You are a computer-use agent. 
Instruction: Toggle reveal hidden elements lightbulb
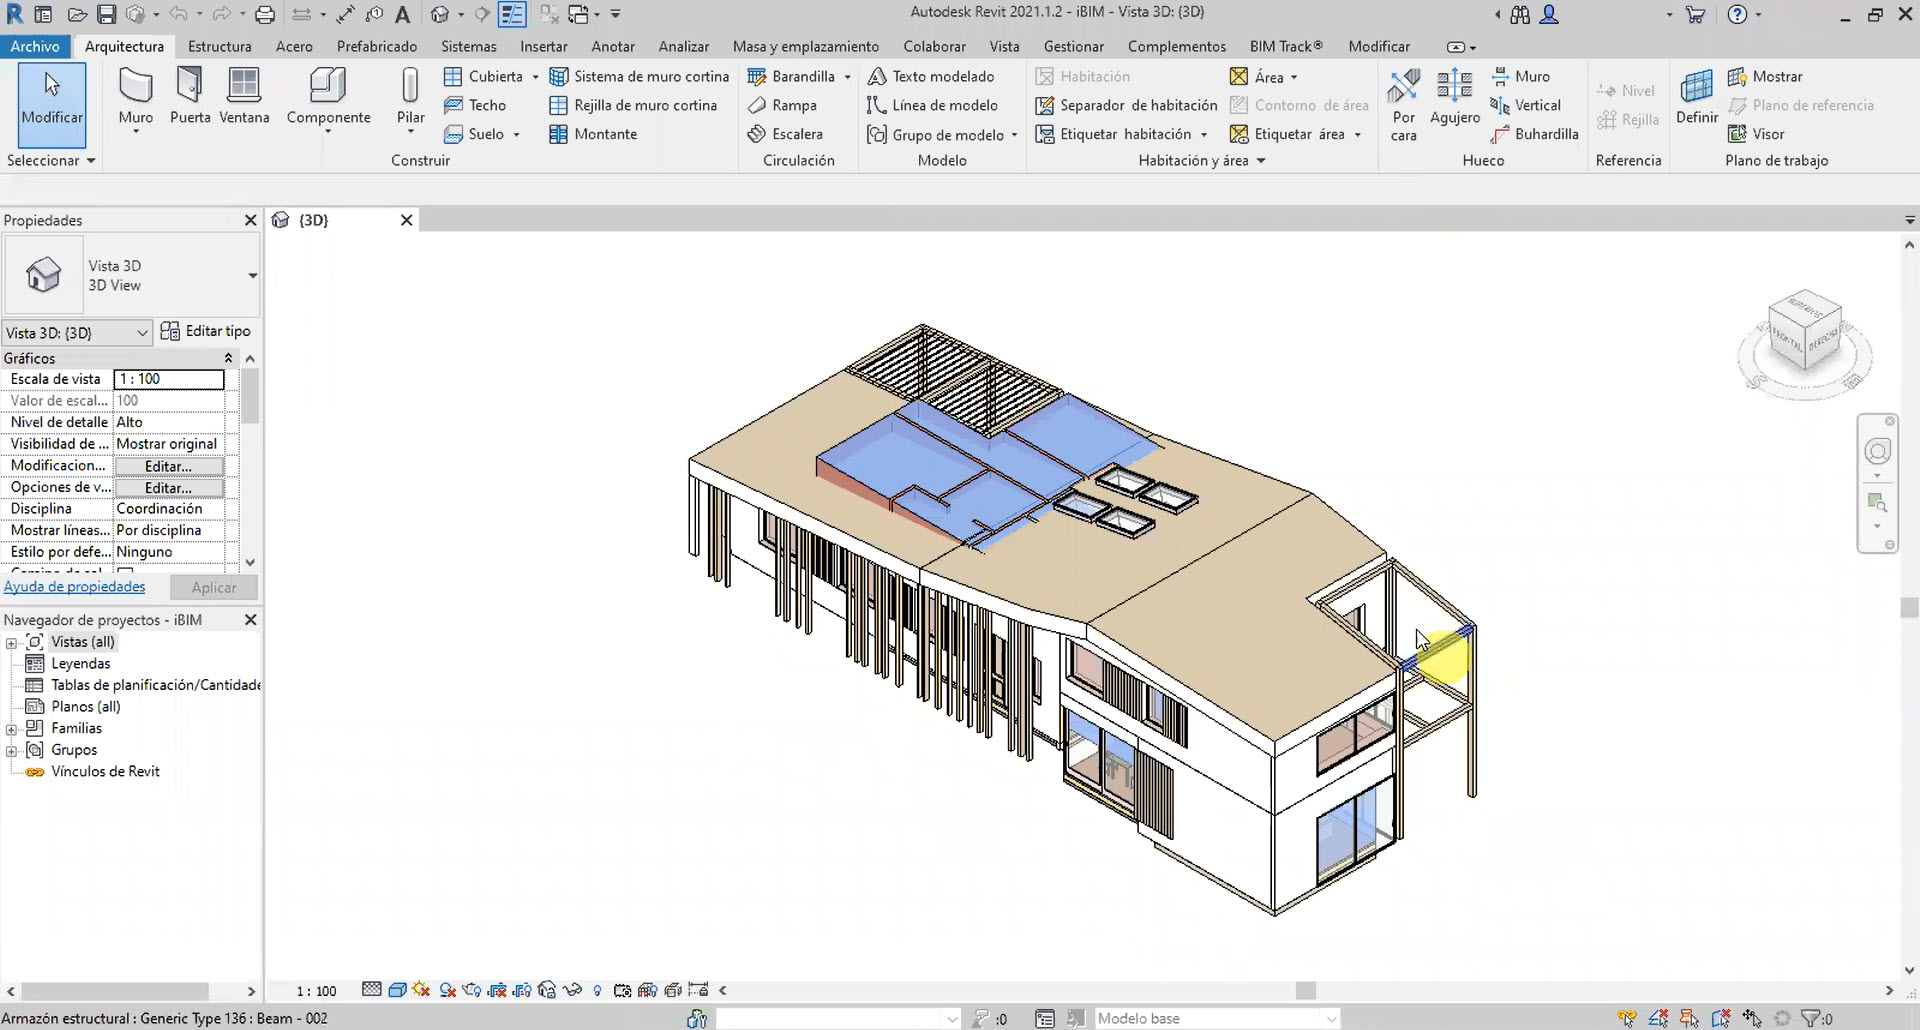598,990
